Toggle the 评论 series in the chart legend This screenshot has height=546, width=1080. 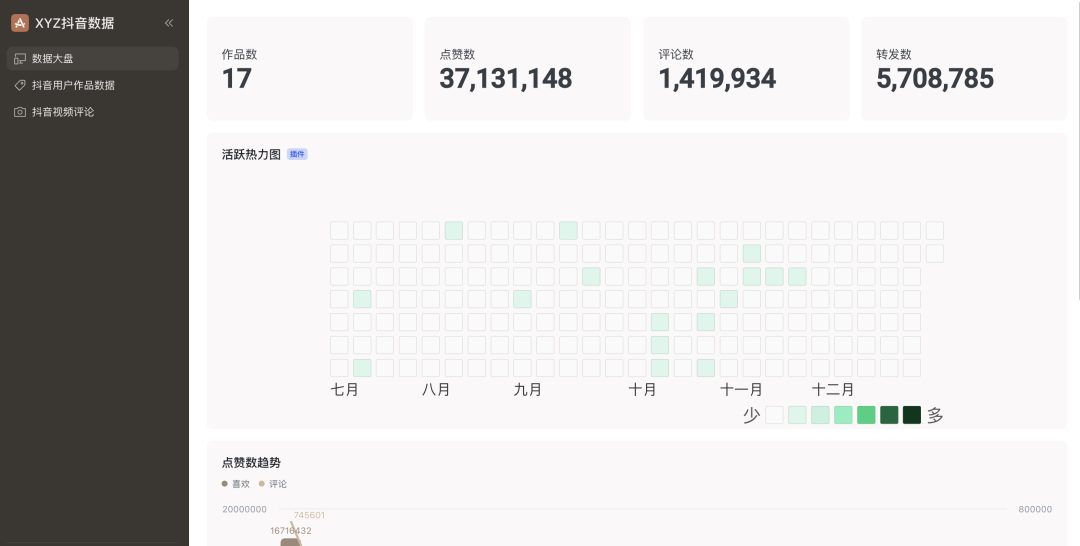[x=273, y=484]
